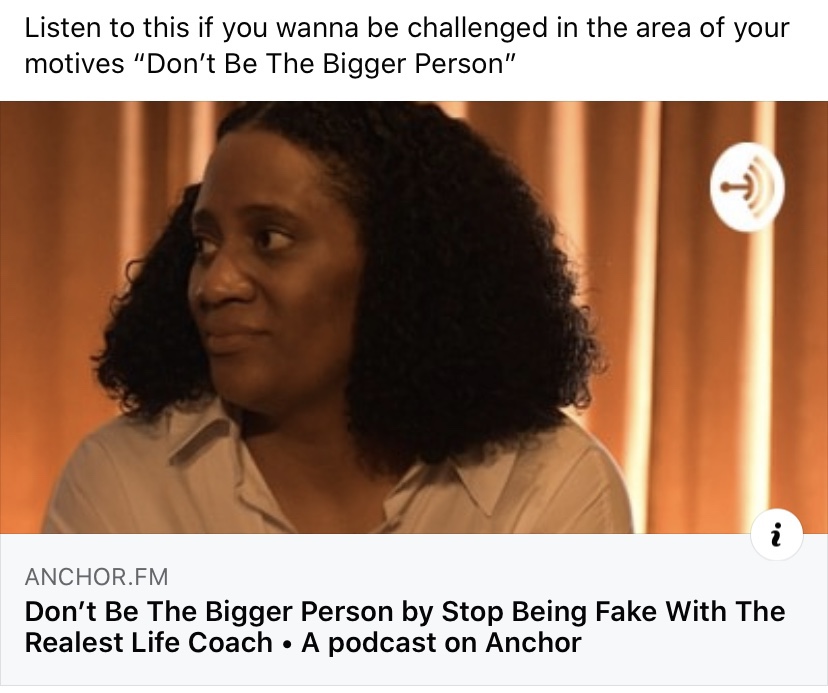Click the link preview card footer area
The width and height of the screenshot is (828, 693).
tap(414, 610)
